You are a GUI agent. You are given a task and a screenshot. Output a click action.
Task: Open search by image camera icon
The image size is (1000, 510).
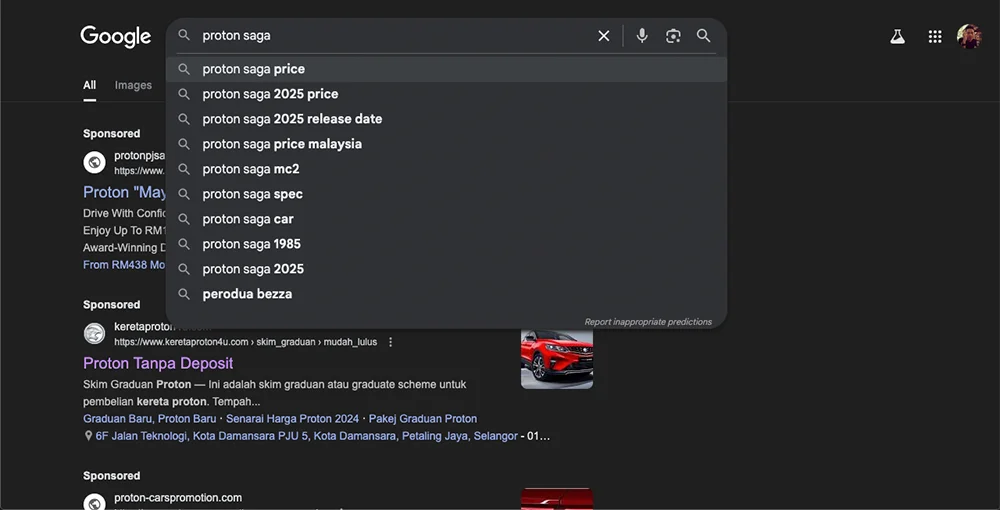click(673, 36)
